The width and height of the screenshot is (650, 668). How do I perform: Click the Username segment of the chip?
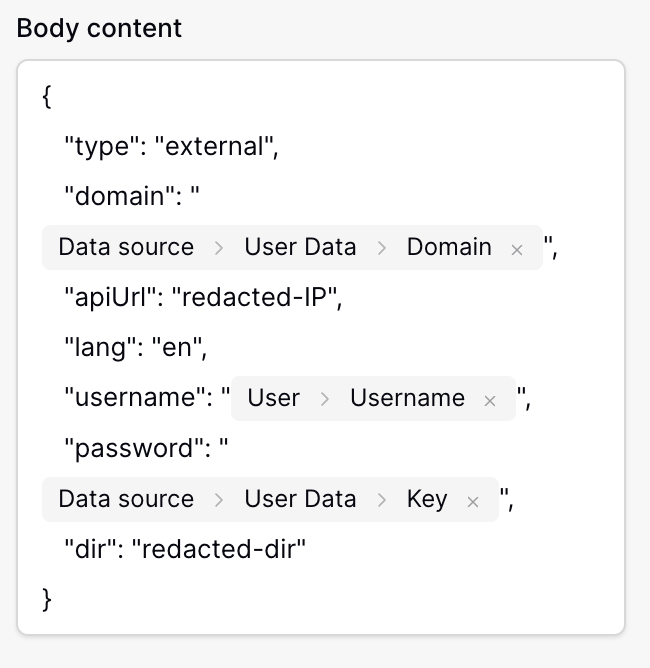(407, 398)
